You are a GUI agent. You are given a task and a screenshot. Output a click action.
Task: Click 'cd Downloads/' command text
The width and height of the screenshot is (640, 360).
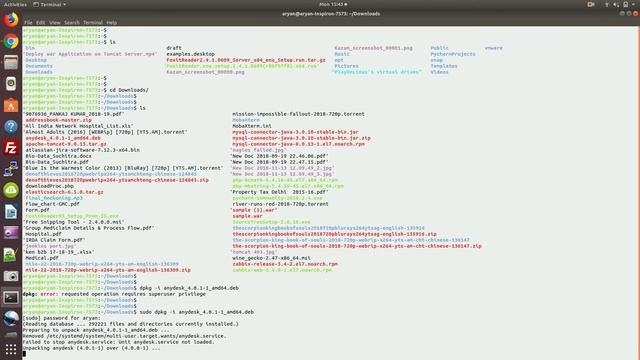coord(129,90)
